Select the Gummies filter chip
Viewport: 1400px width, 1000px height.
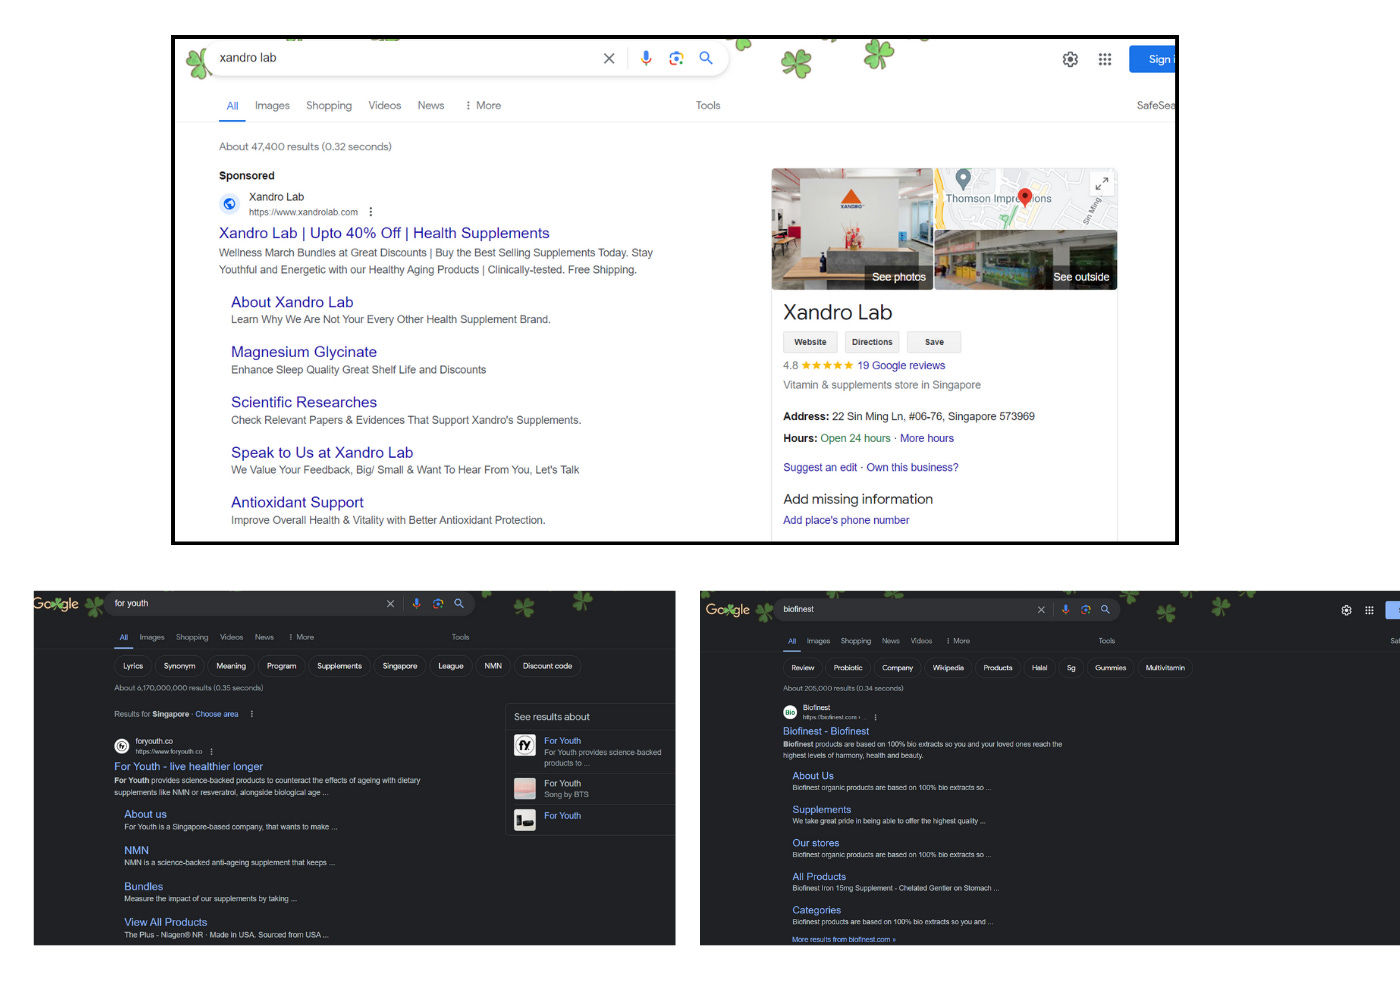click(x=1111, y=668)
